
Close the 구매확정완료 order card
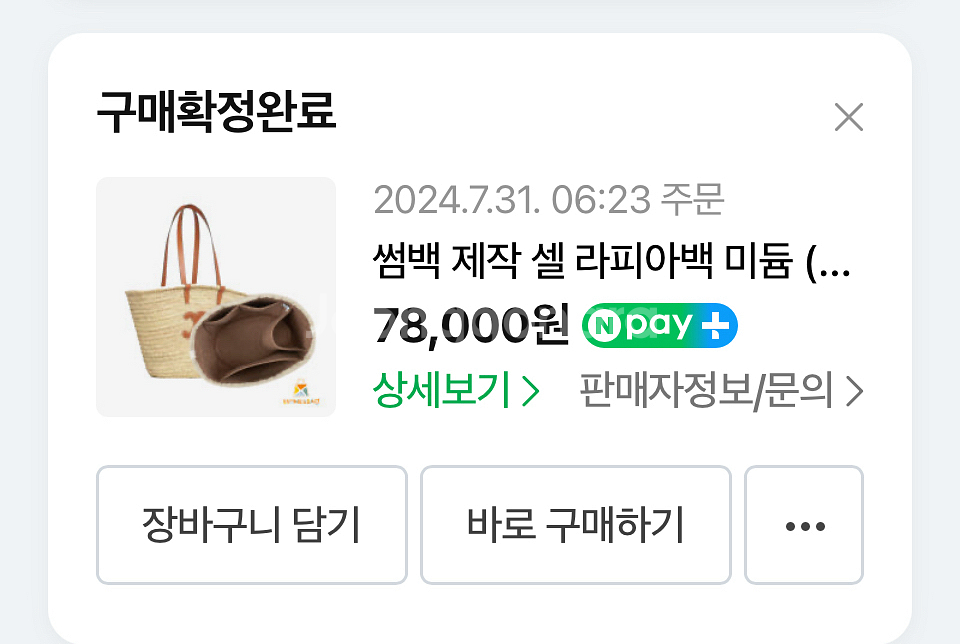tap(849, 117)
